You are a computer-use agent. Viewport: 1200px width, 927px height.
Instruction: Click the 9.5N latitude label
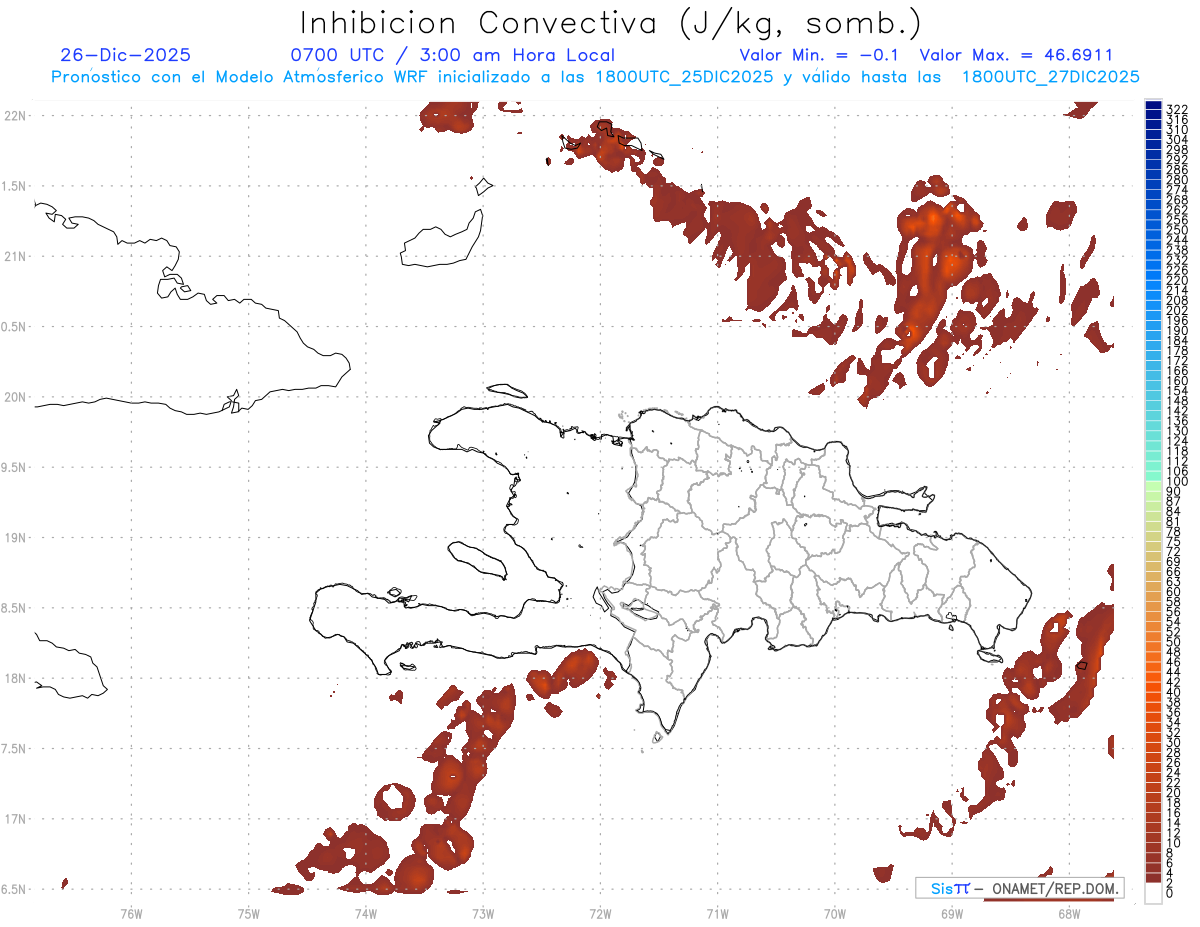[14, 467]
